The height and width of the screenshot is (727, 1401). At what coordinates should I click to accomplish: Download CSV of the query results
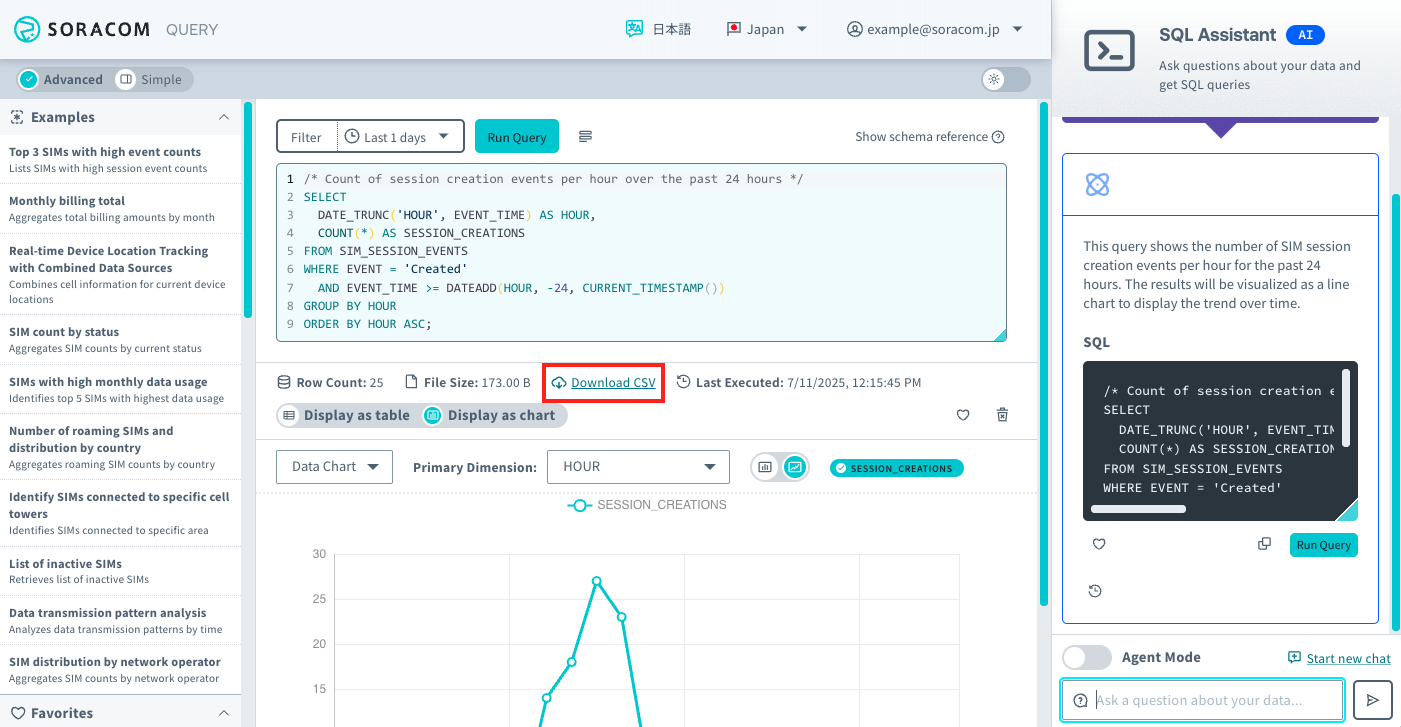point(603,382)
